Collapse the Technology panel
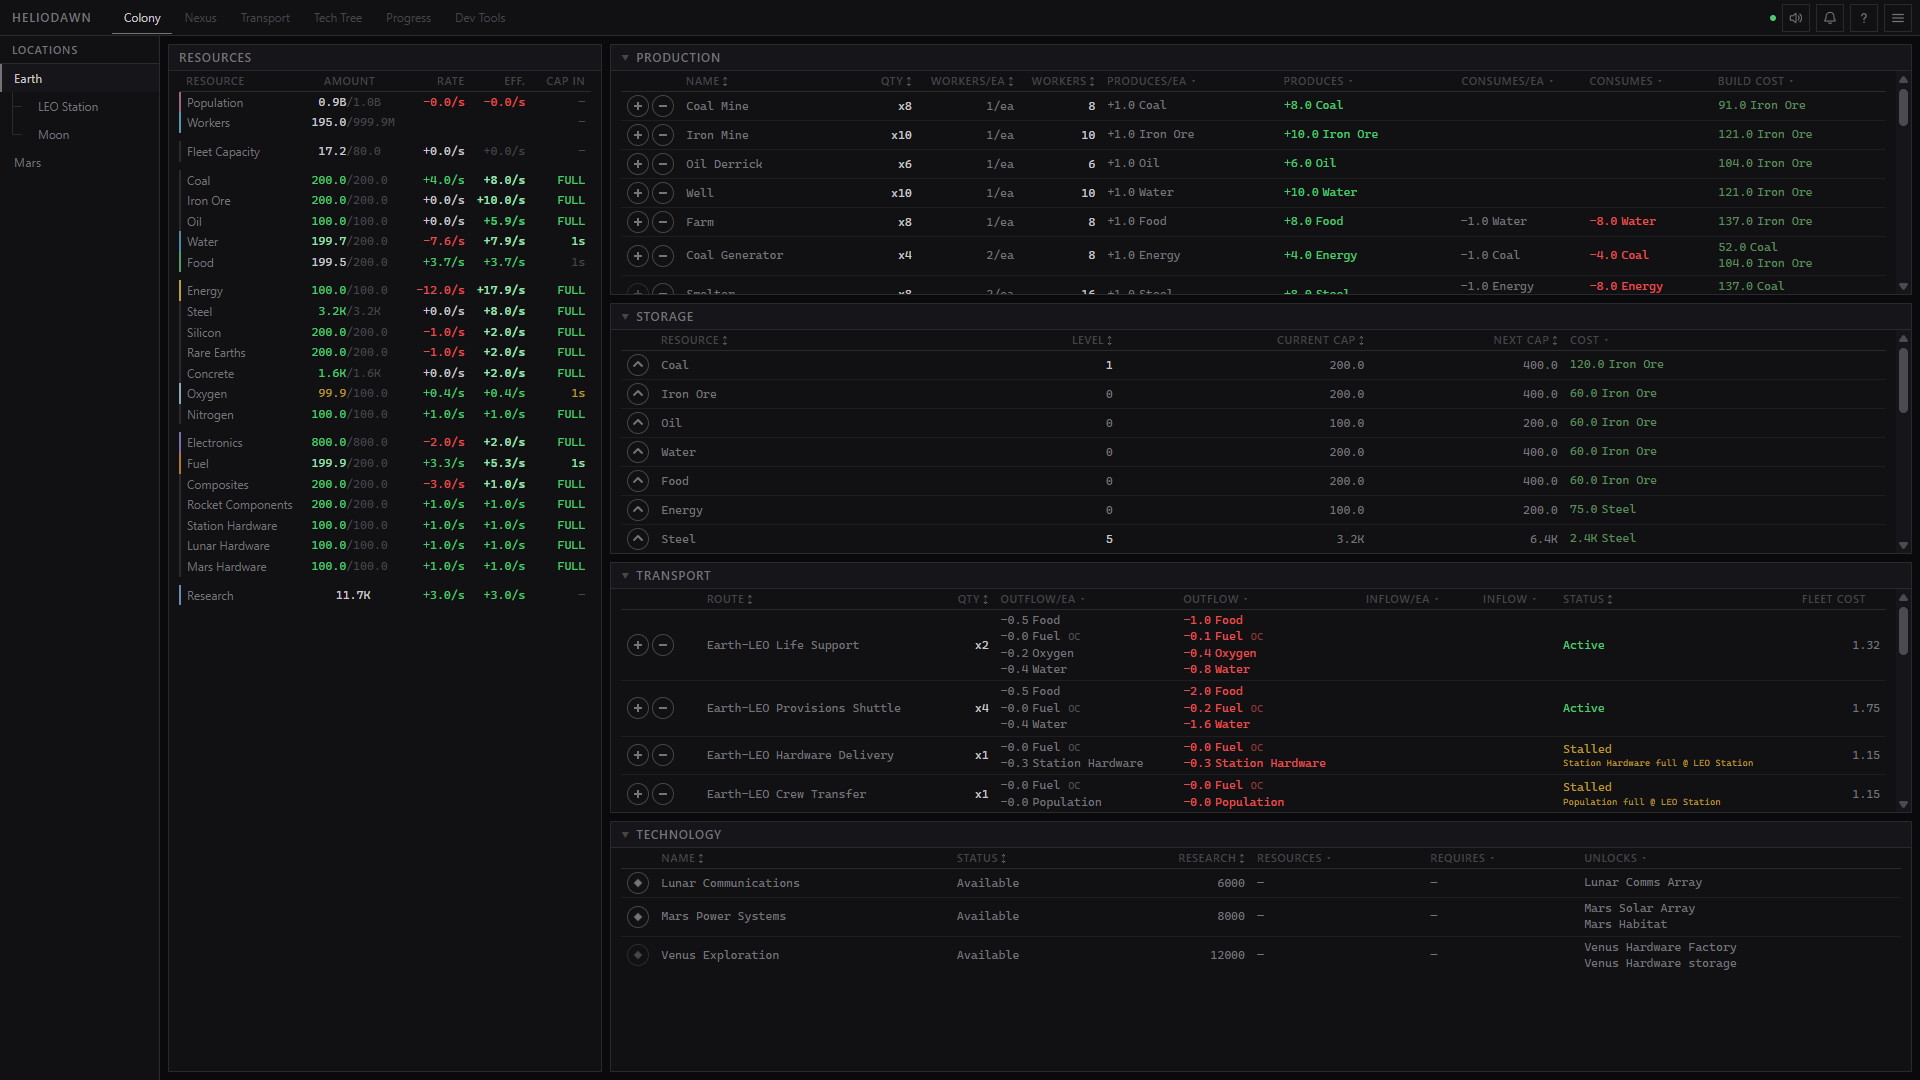This screenshot has height=1080, width=1920. click(625, 835)
